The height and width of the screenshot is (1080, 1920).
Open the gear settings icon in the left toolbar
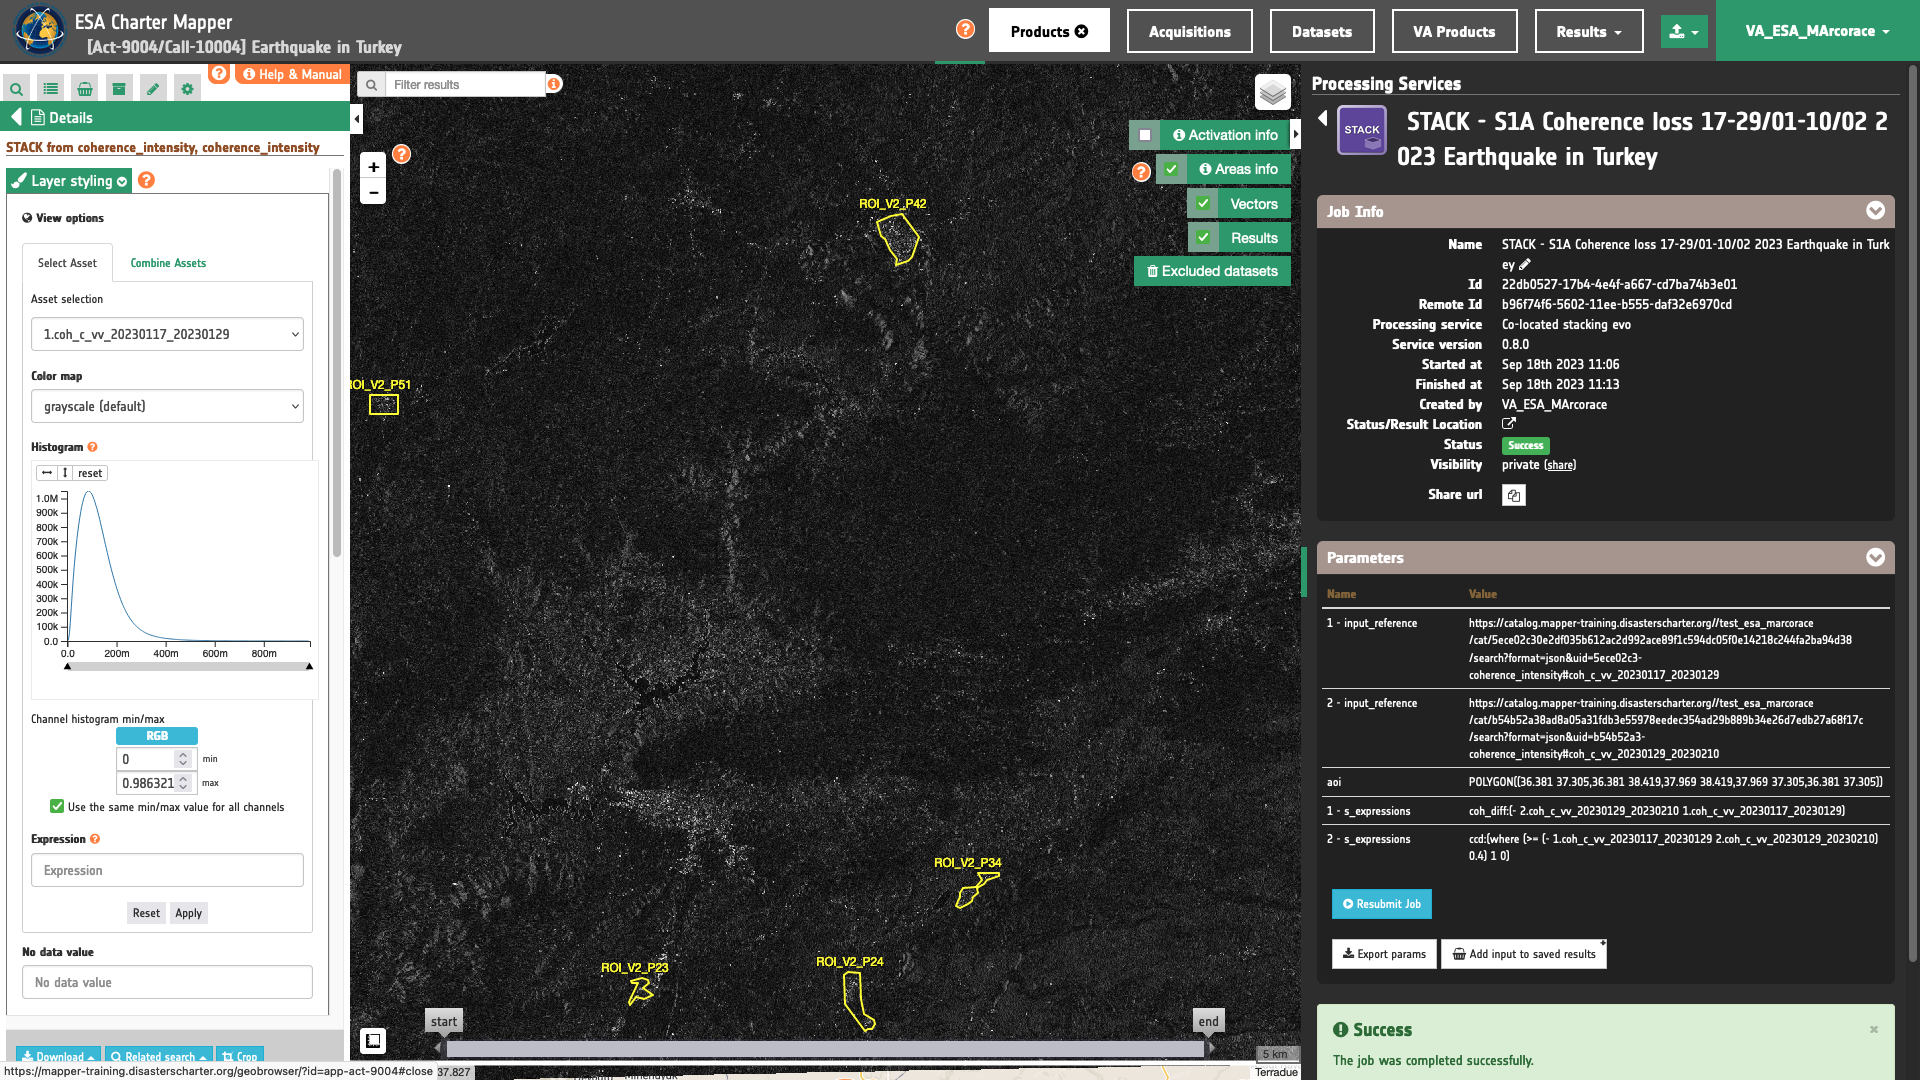point(187,89)
